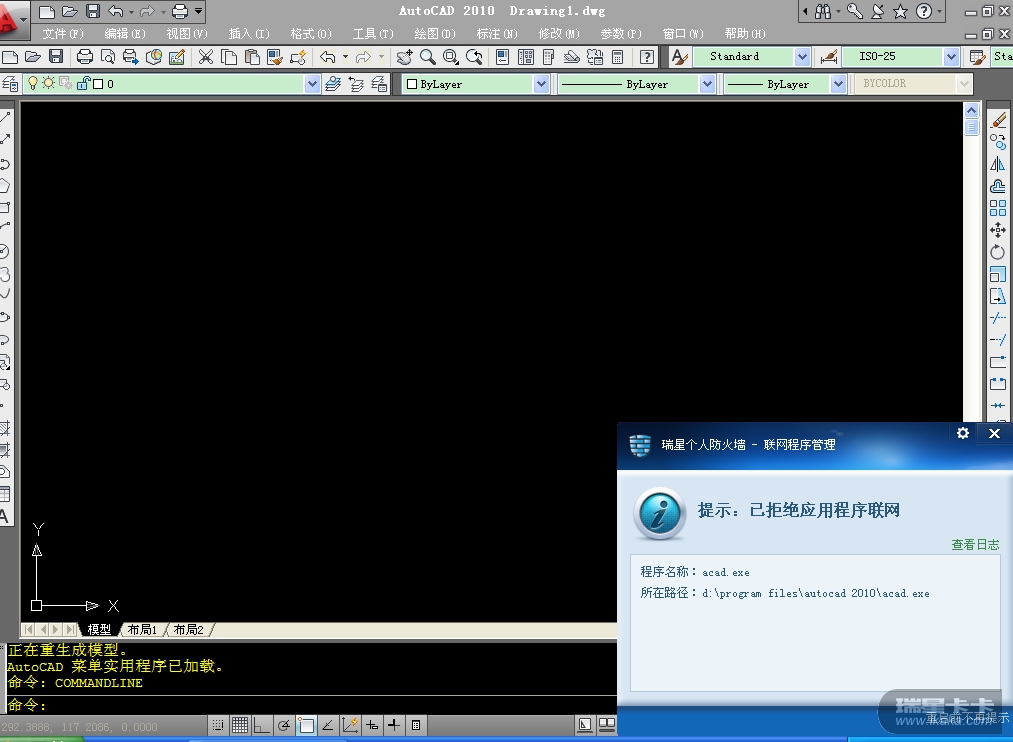Toggle Grid Display in status bar
This screenshot has width=1013, height=742.
click(240, 725)
